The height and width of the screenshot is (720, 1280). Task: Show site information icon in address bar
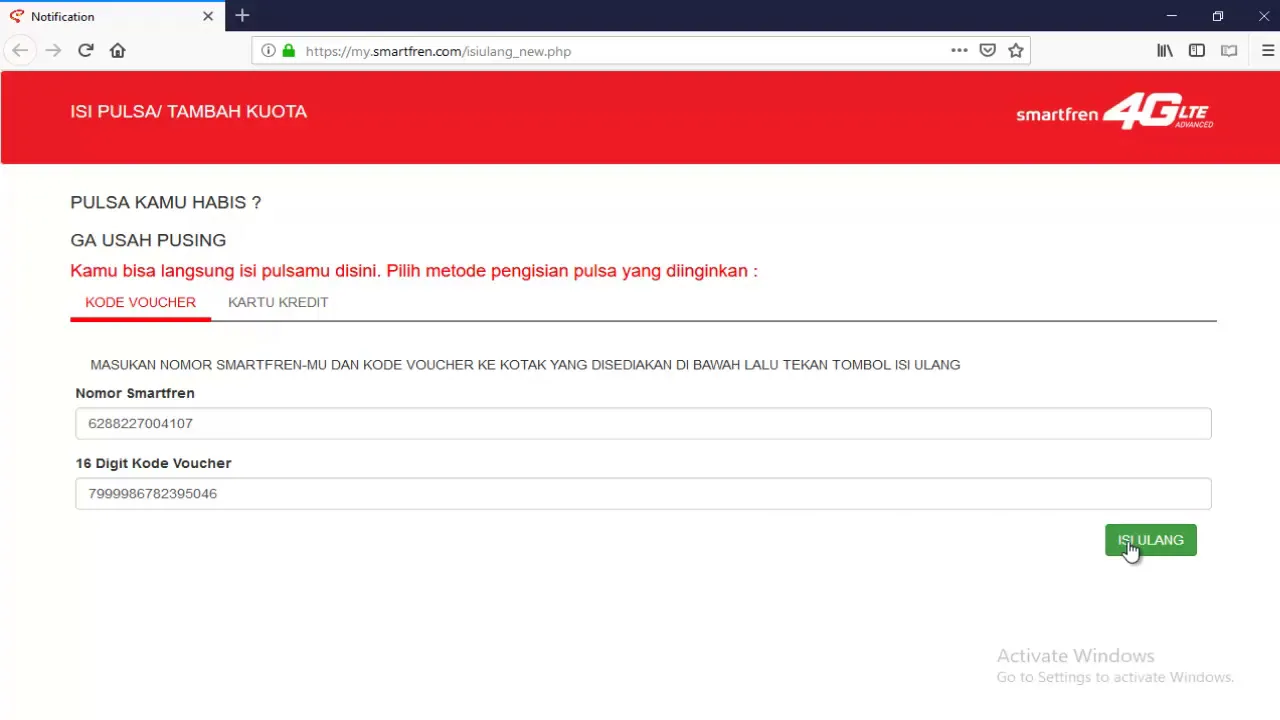268,50
